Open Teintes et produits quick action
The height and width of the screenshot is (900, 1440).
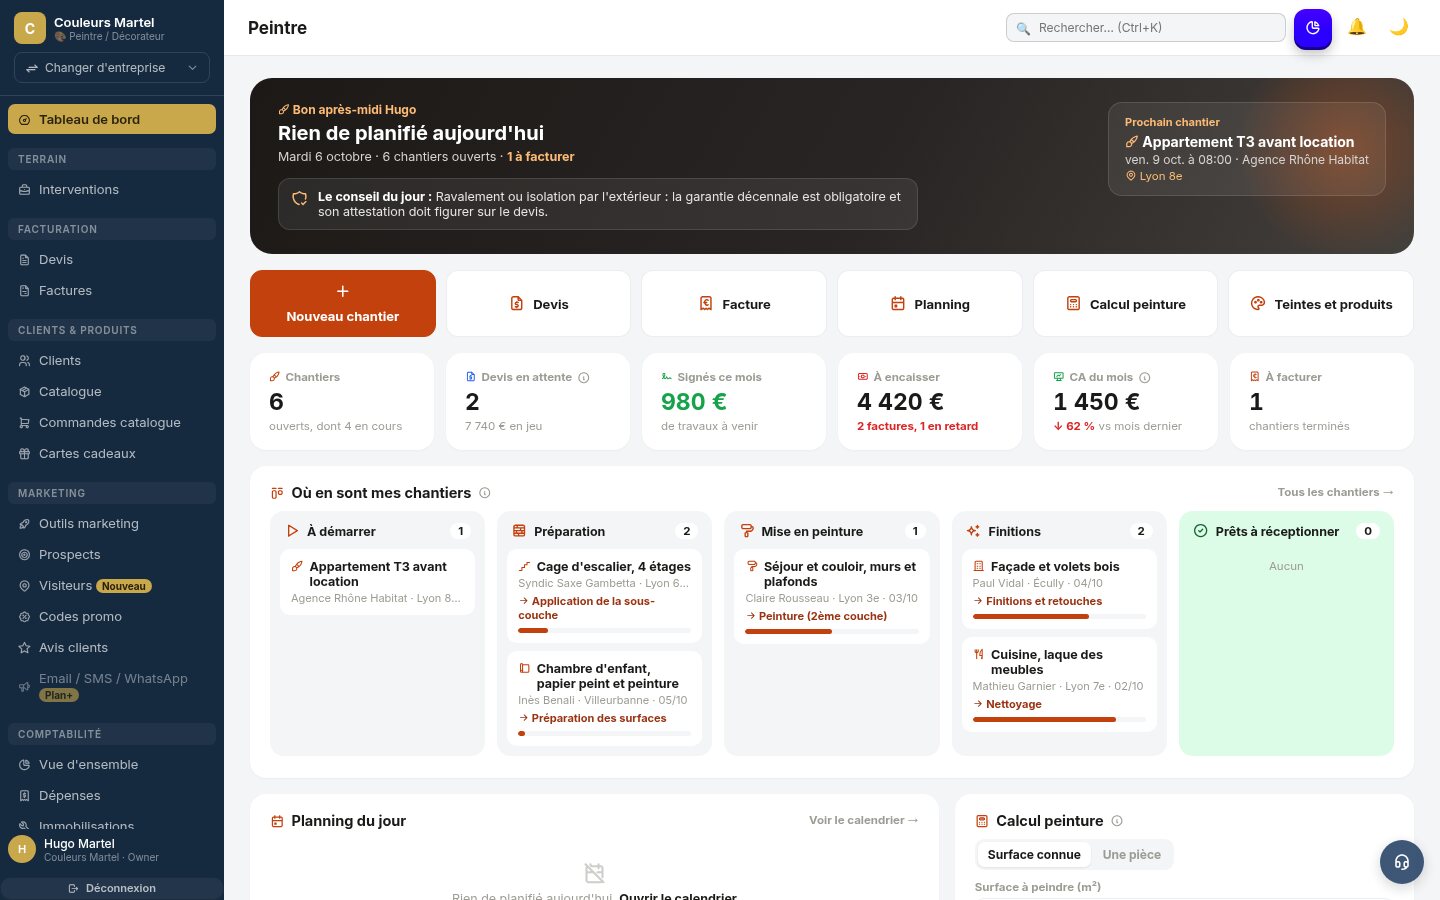click(1321, 303)
